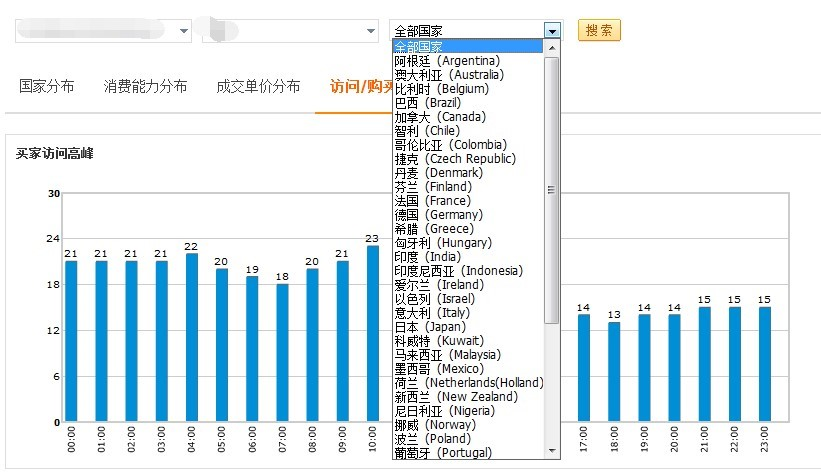Click the 06:00 bar labeled 19
Screen dimensions: 821x476
point(252,349)
